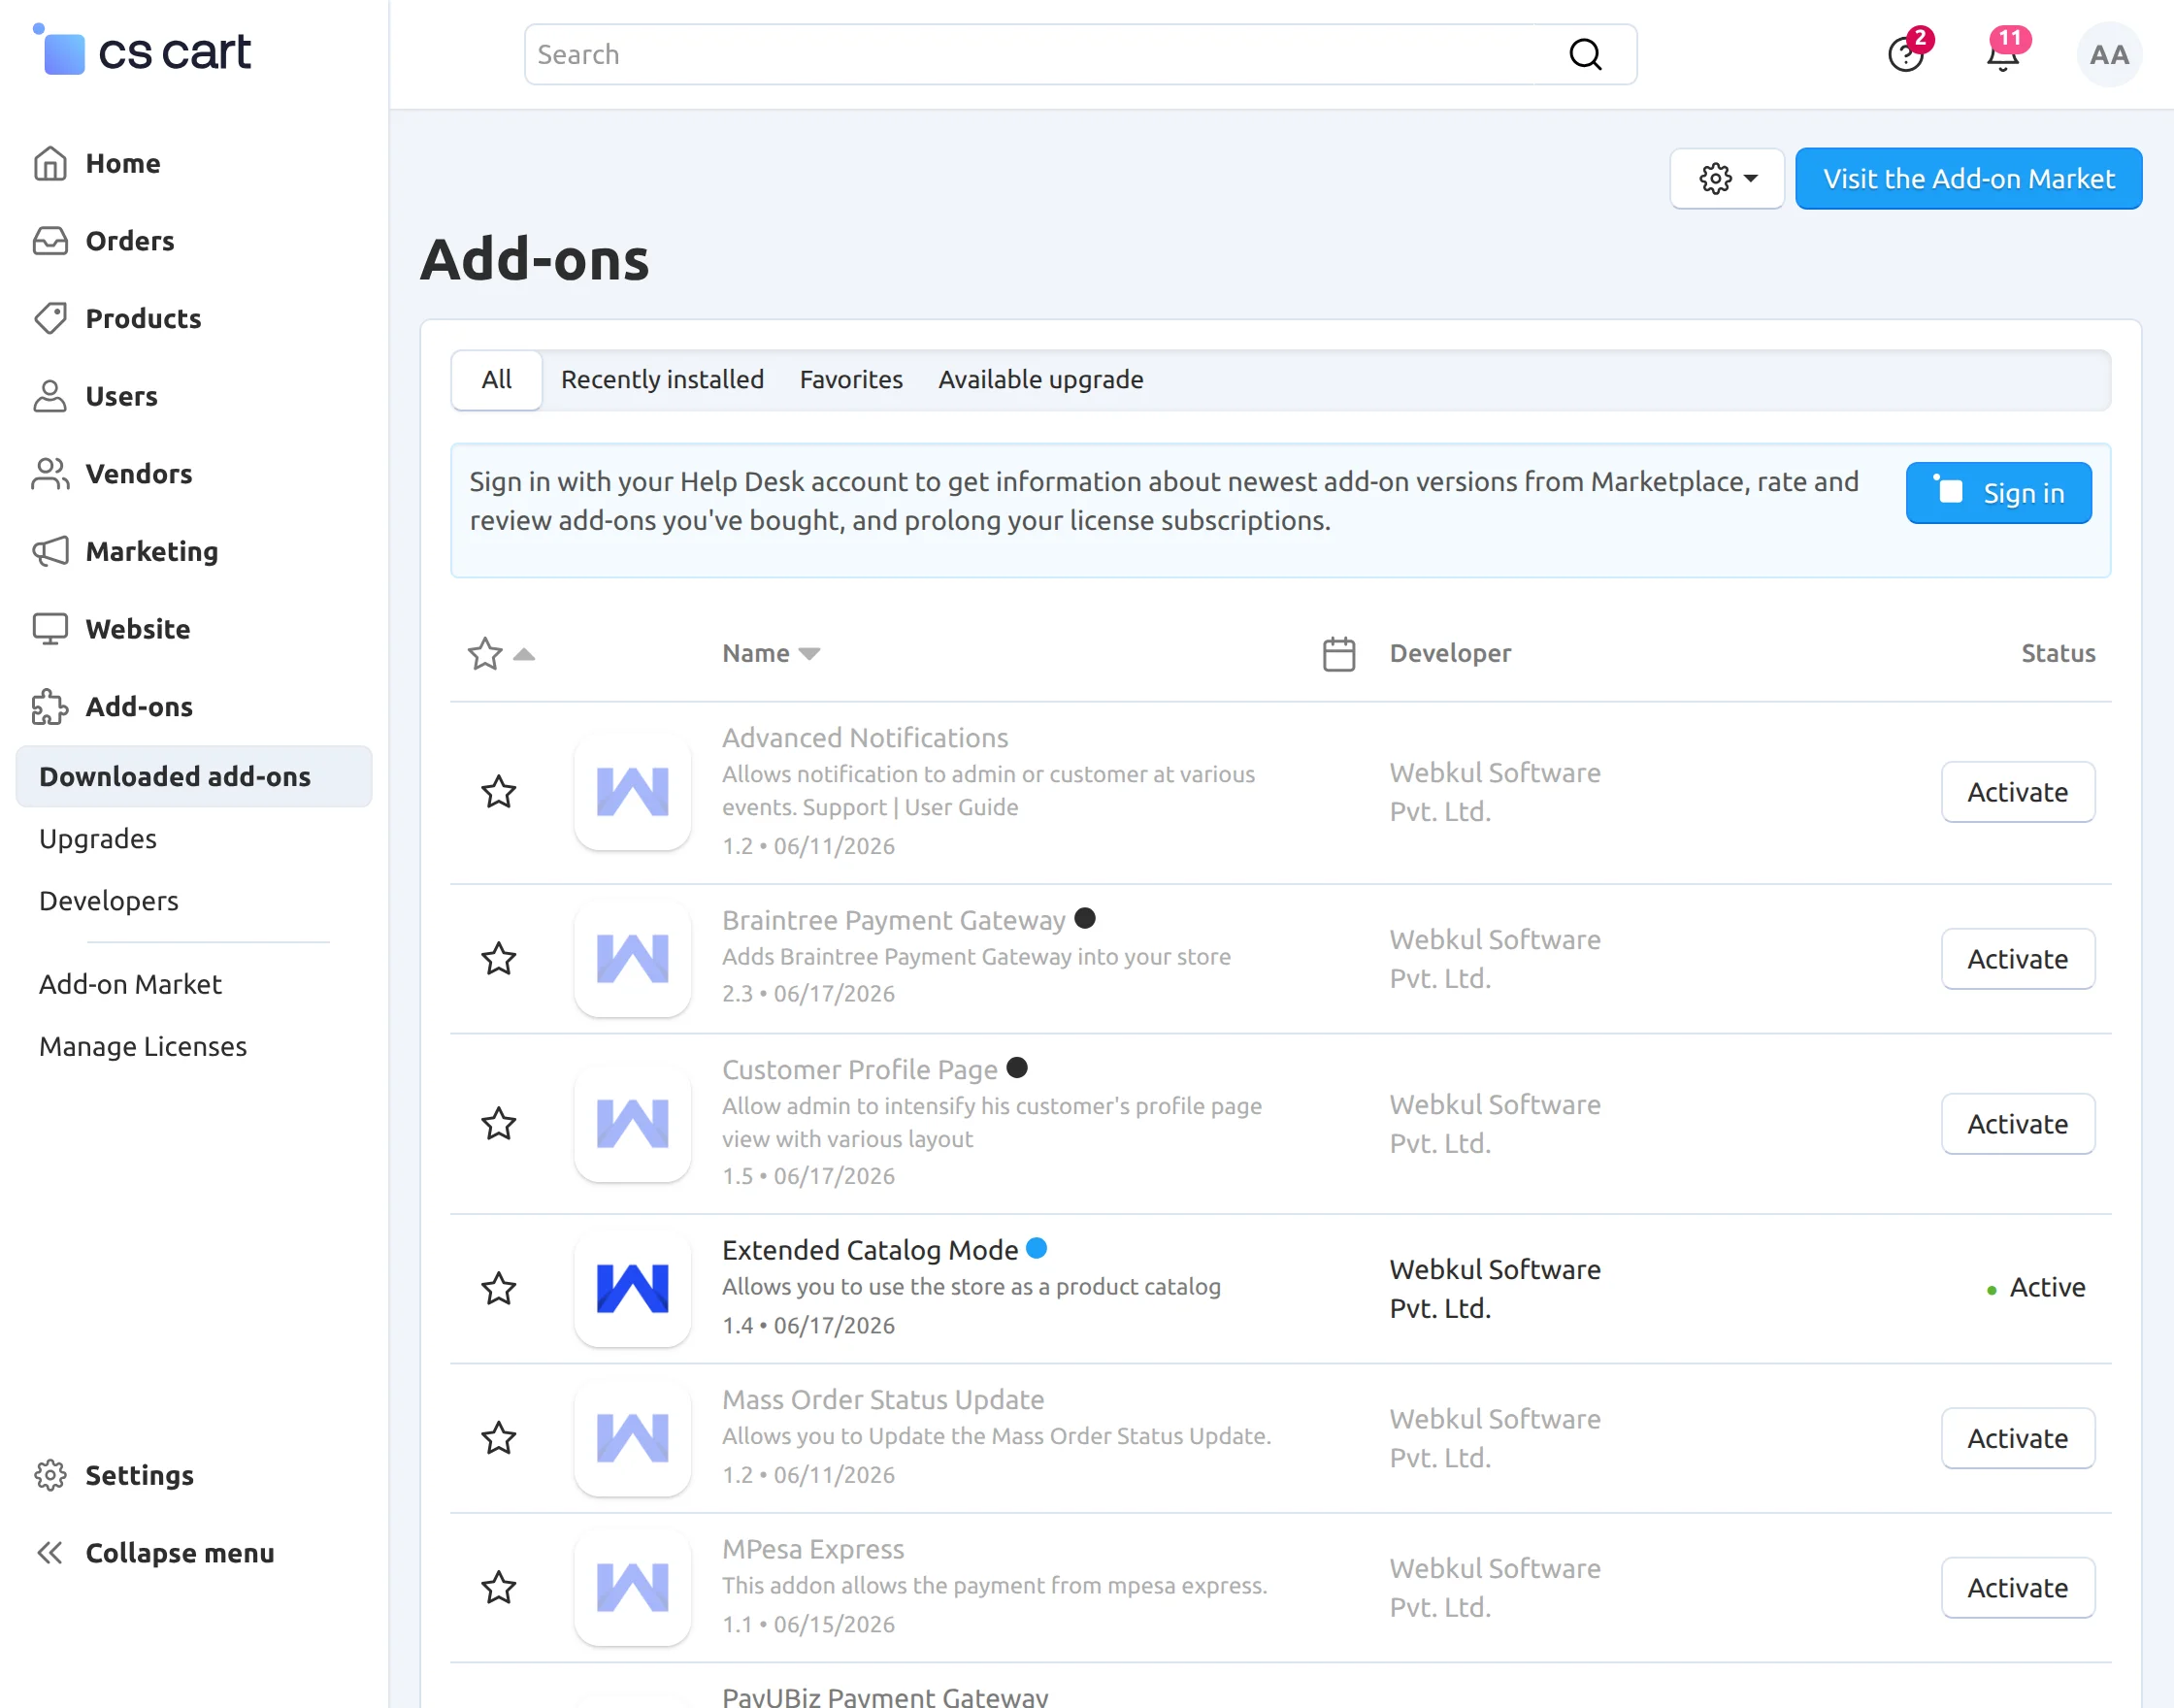Click Visit the Add-on Market button

click(x=1968, y=179)
